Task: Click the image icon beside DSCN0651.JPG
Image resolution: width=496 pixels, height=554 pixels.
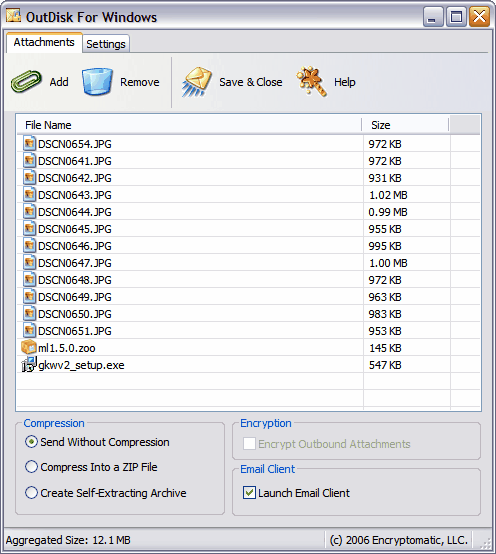Action: [29, 330]
